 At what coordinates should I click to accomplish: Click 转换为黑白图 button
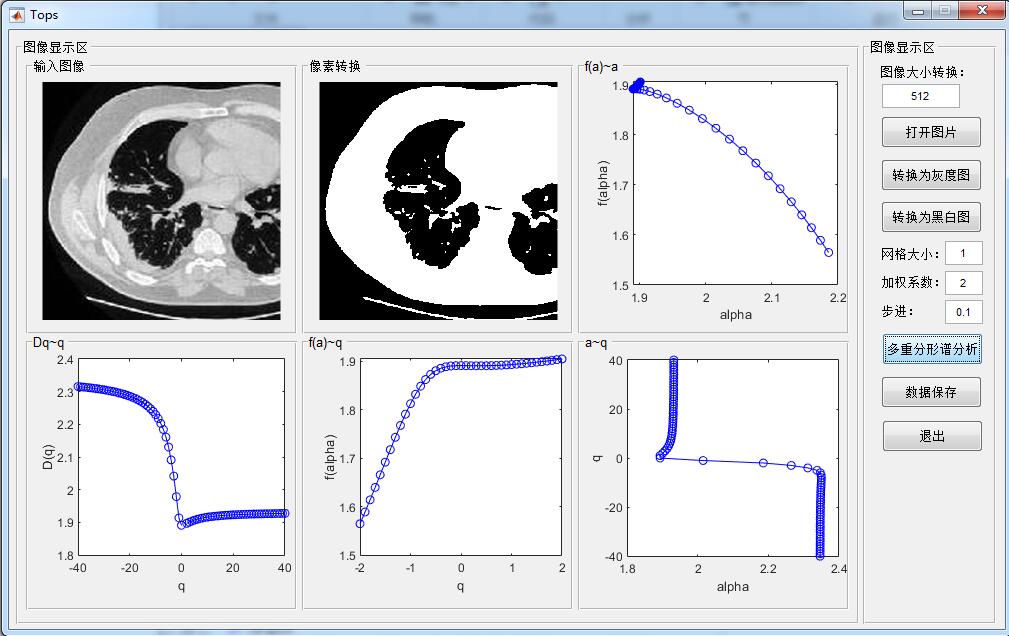coord(931,217)
